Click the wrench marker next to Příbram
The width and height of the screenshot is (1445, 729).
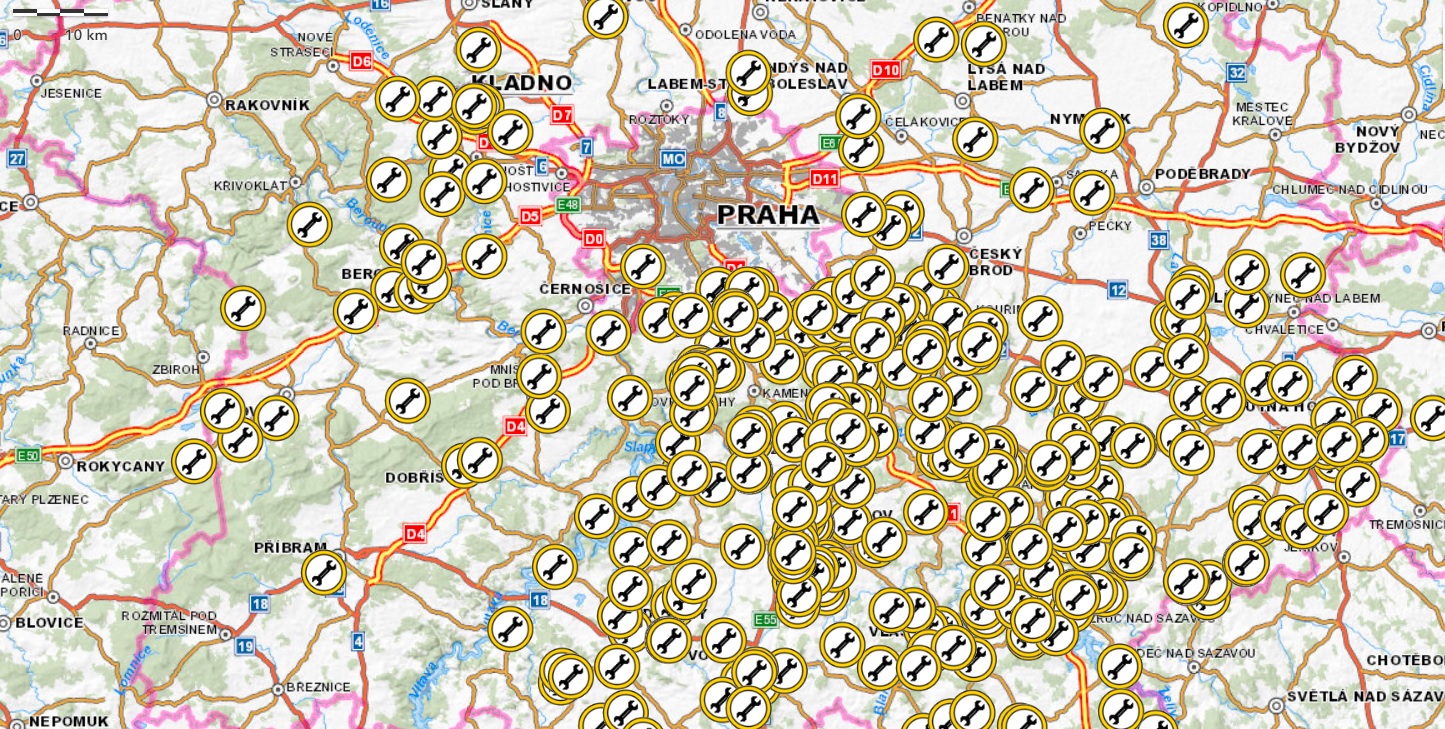pos(323,572)
